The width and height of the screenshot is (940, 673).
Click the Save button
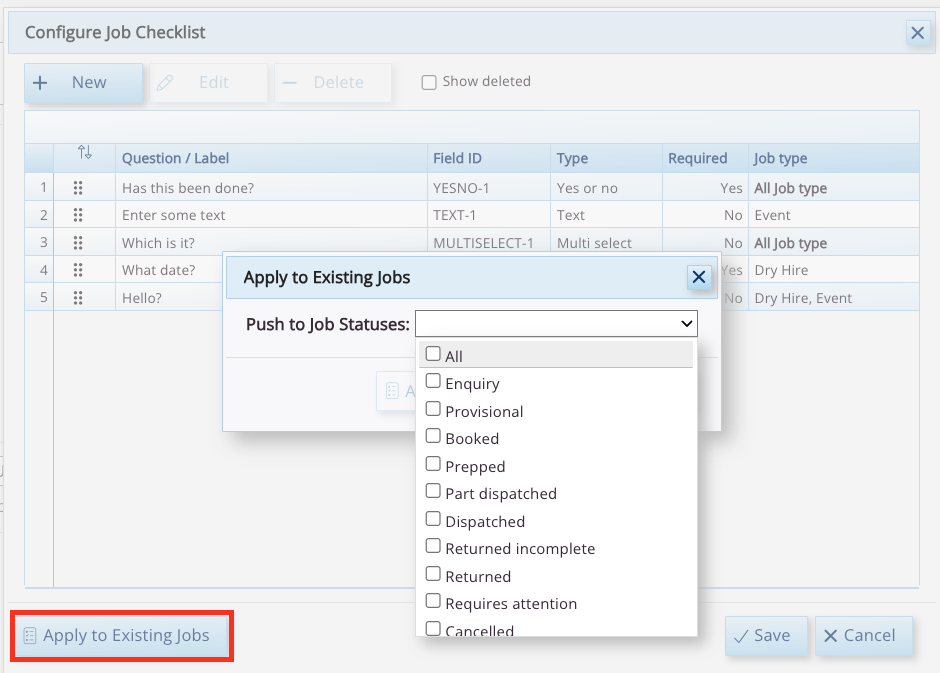(x=766, y=636)
